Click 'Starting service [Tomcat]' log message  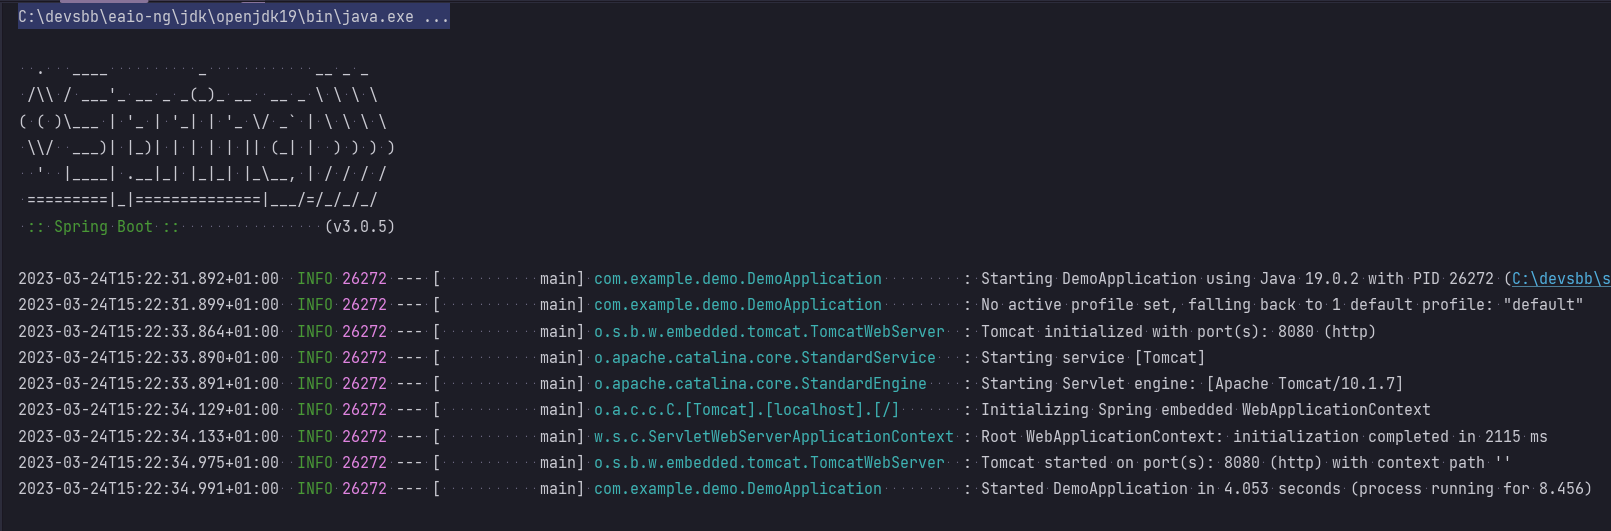coord(1093,358)
